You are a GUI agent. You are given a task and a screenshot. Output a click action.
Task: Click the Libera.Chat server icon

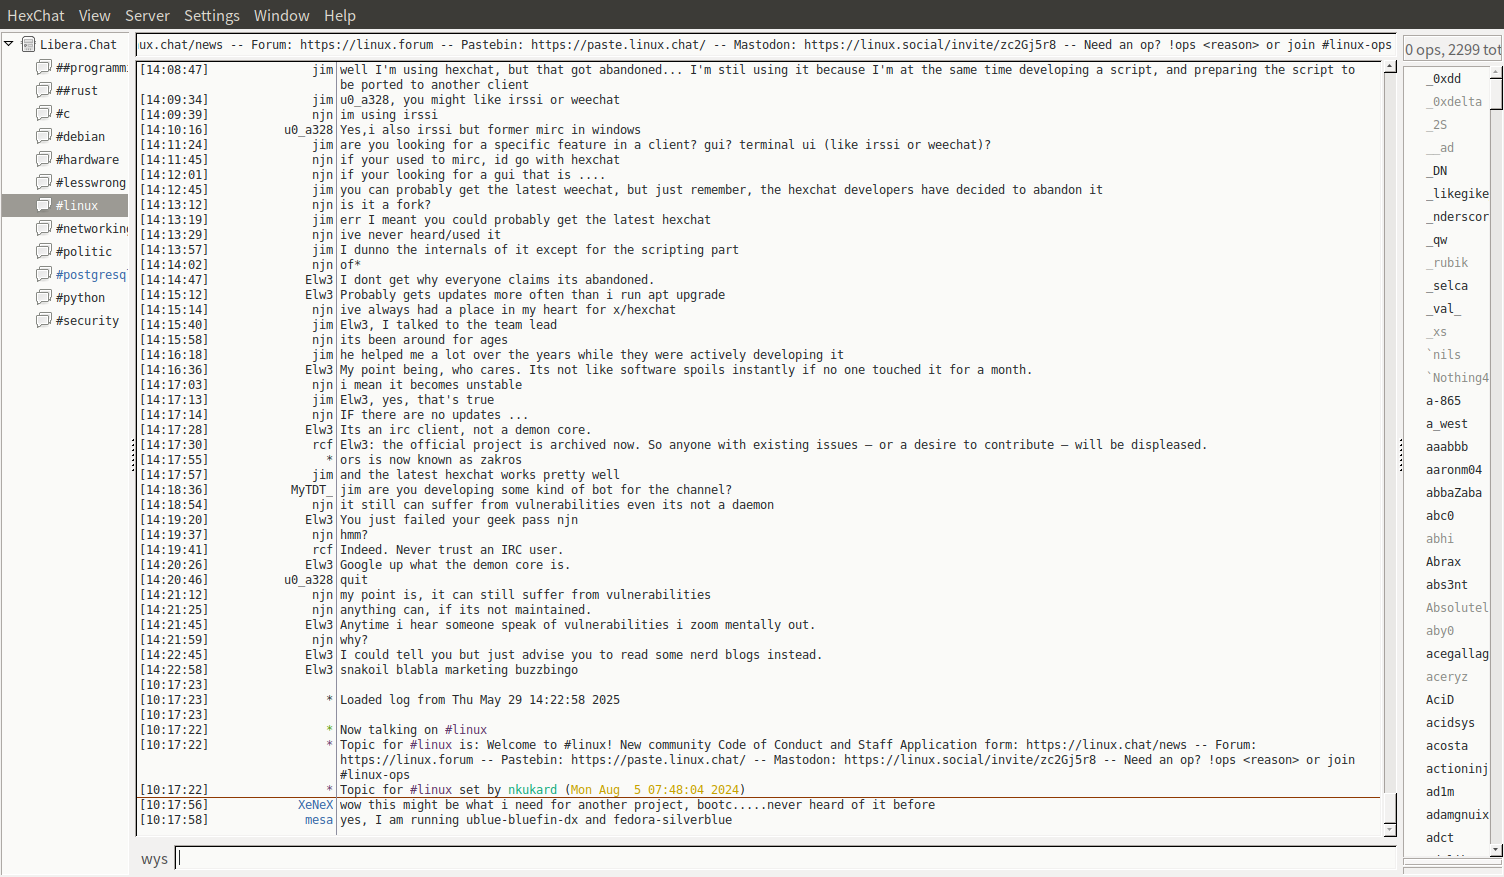click(29, 44)
